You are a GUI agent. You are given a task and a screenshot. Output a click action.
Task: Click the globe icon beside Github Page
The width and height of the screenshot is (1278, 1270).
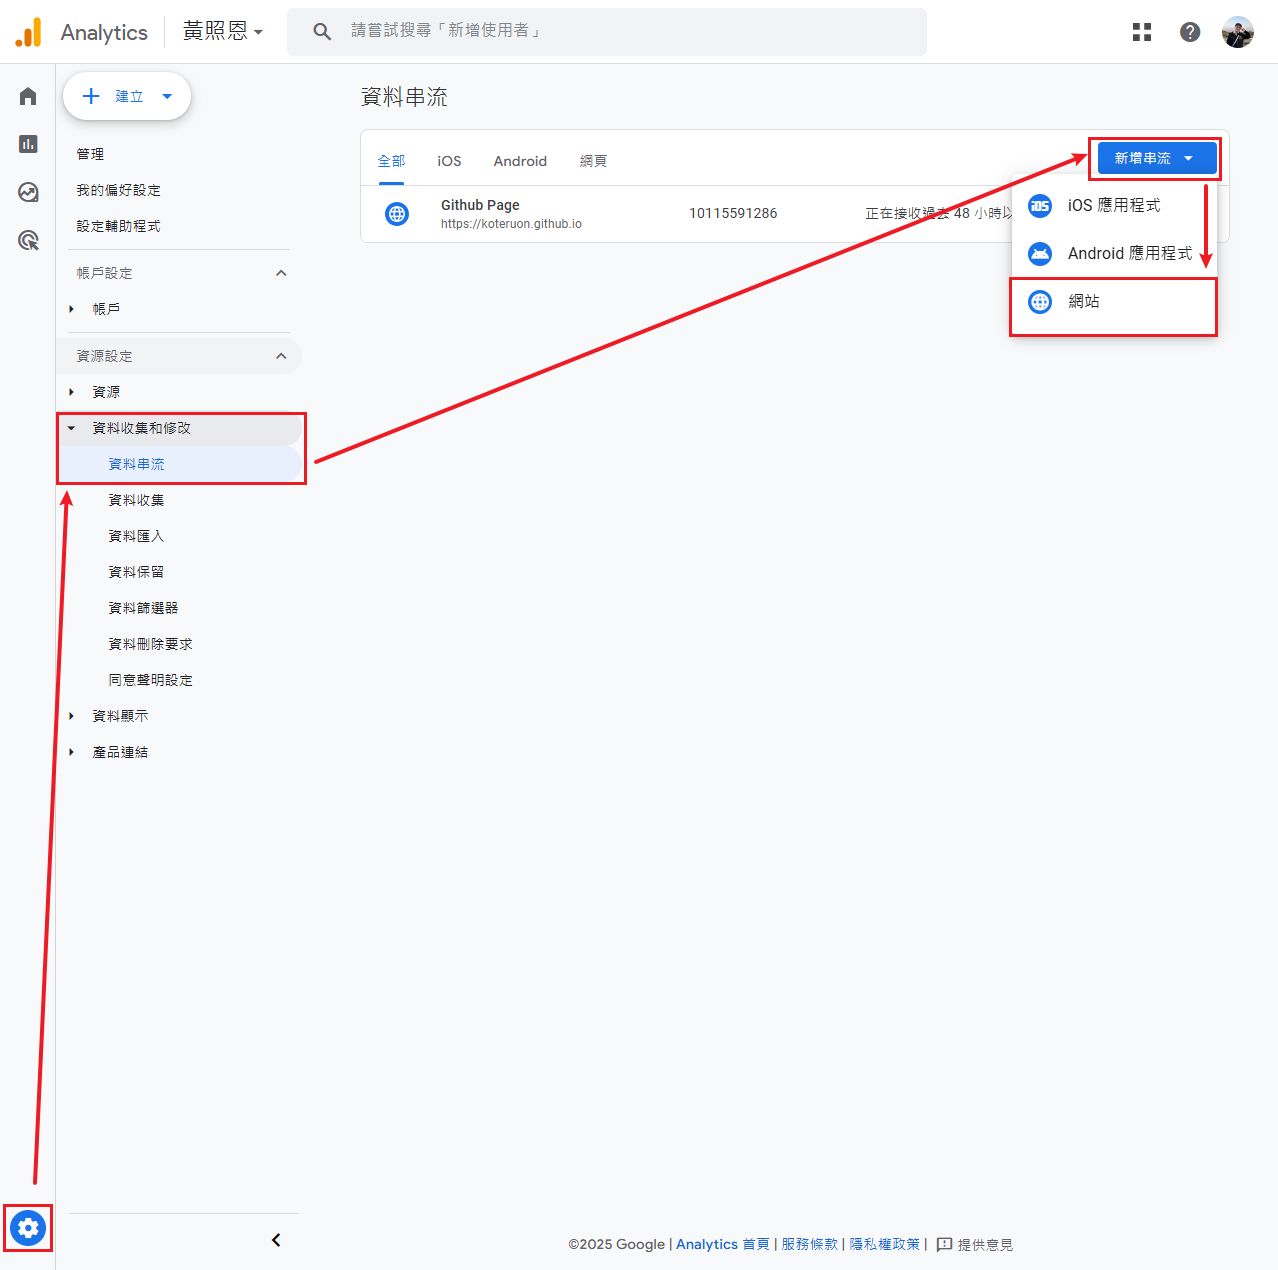397,213
